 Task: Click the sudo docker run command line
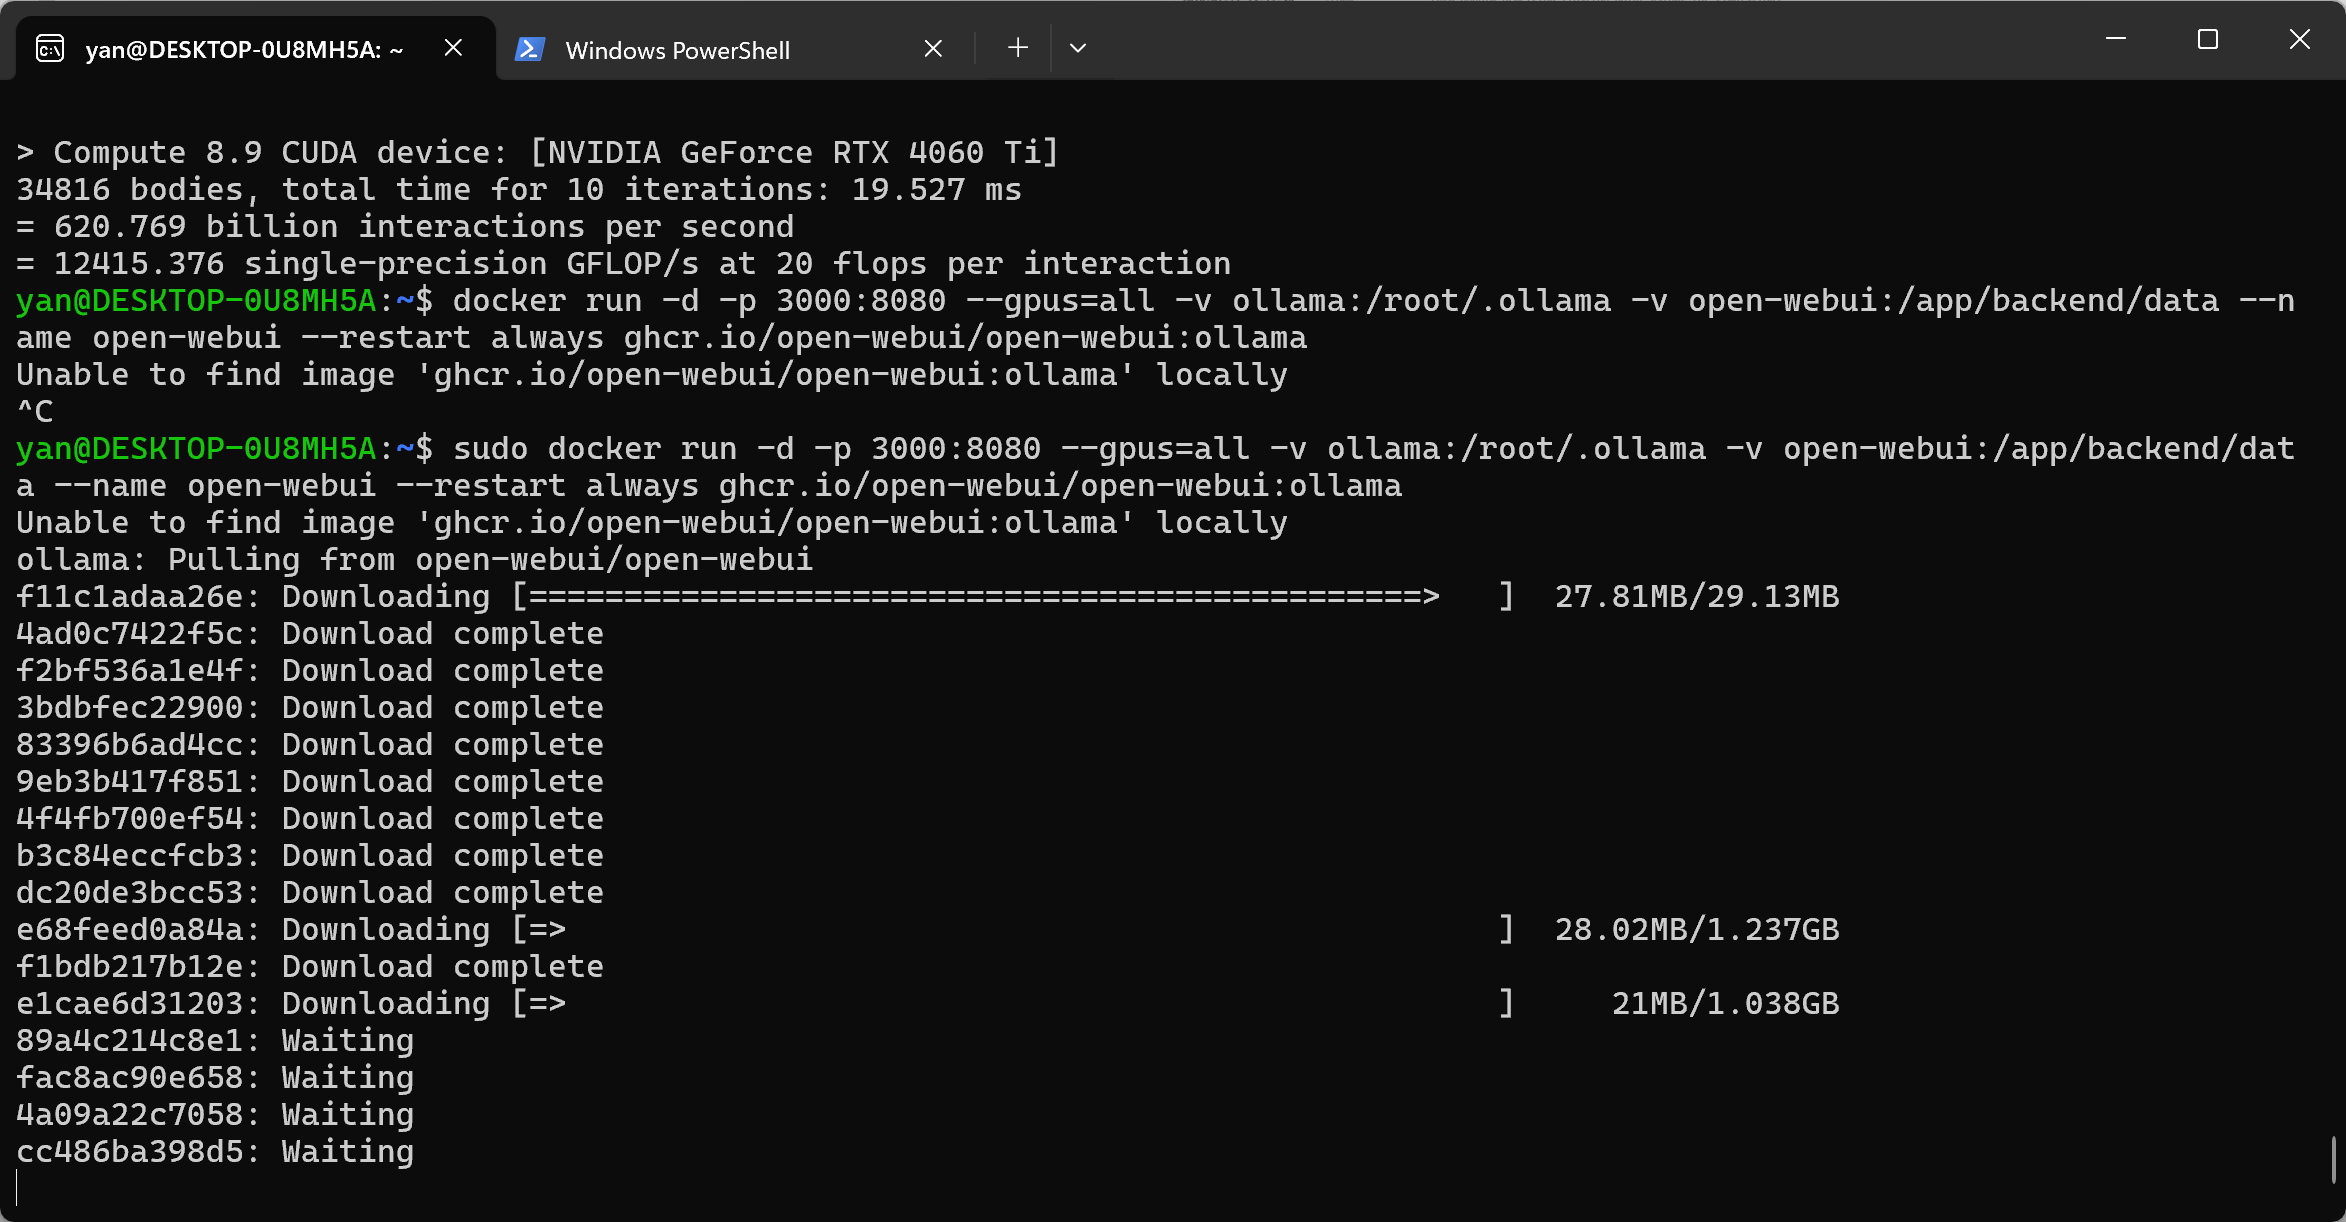pyautogui.click(x=1155, y=467)
